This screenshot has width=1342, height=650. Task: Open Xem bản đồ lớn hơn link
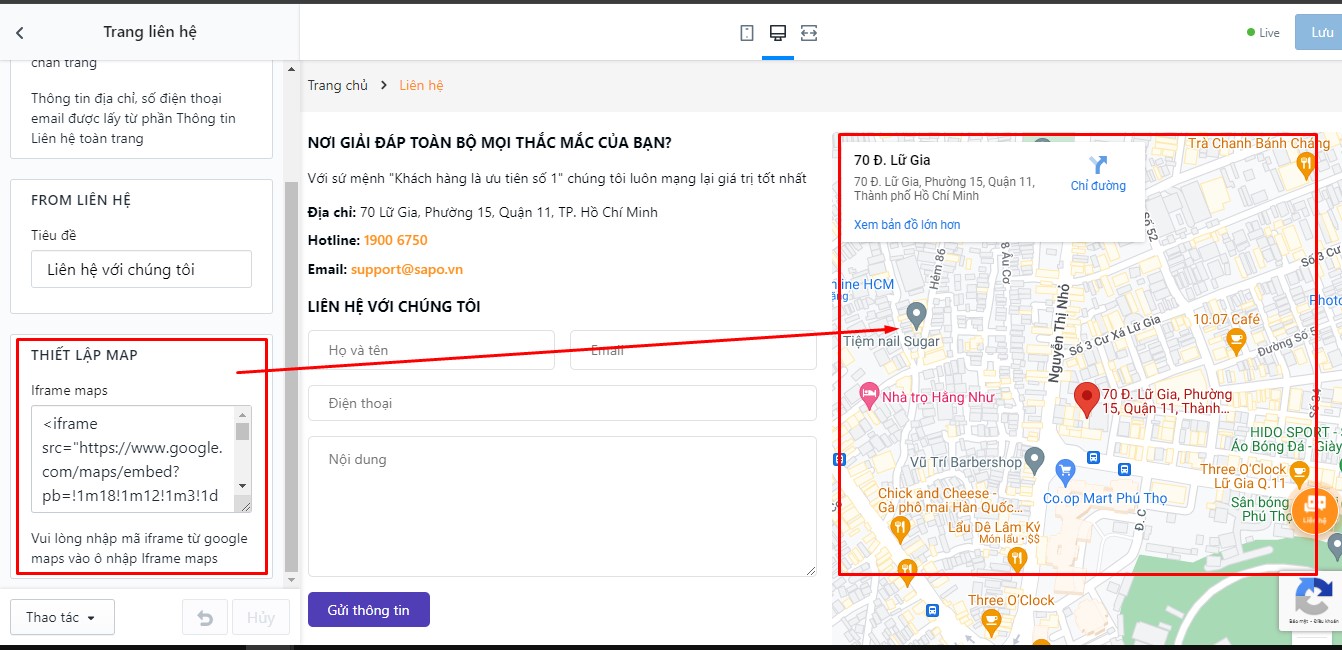point(907,225)
